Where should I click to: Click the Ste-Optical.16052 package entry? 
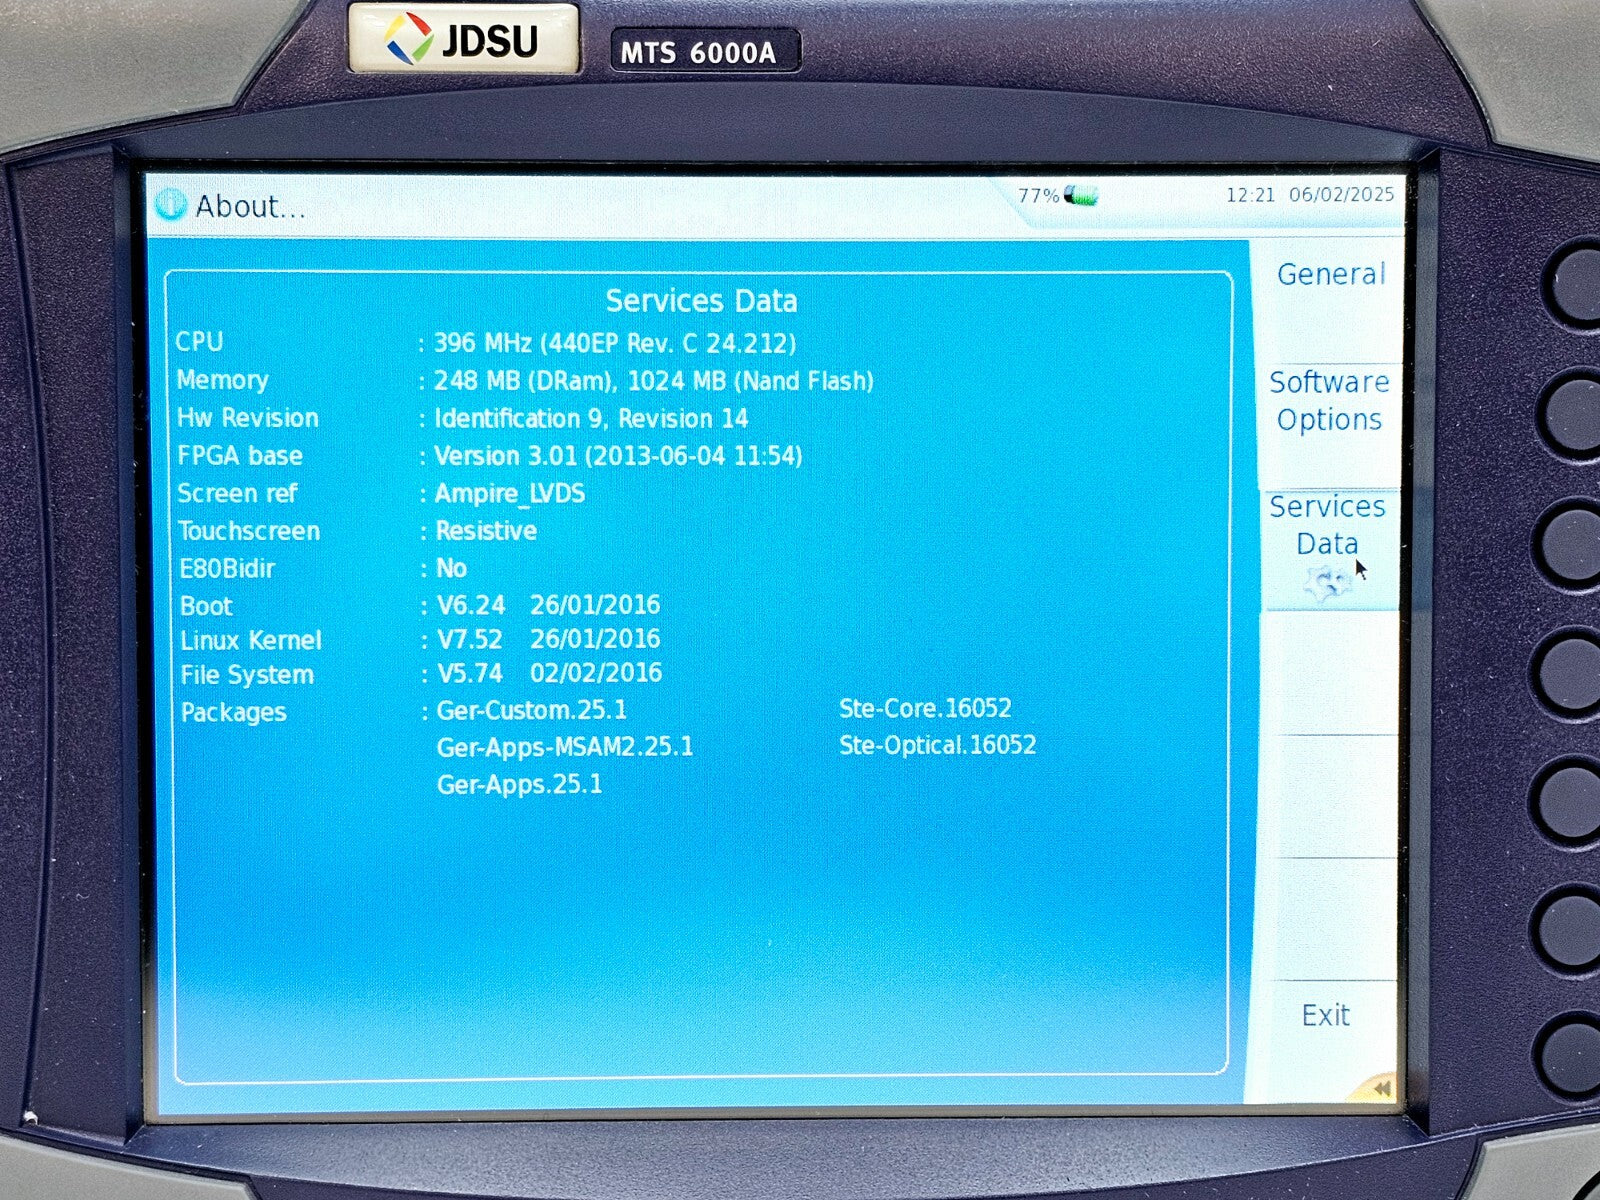(x=937, y=745)
